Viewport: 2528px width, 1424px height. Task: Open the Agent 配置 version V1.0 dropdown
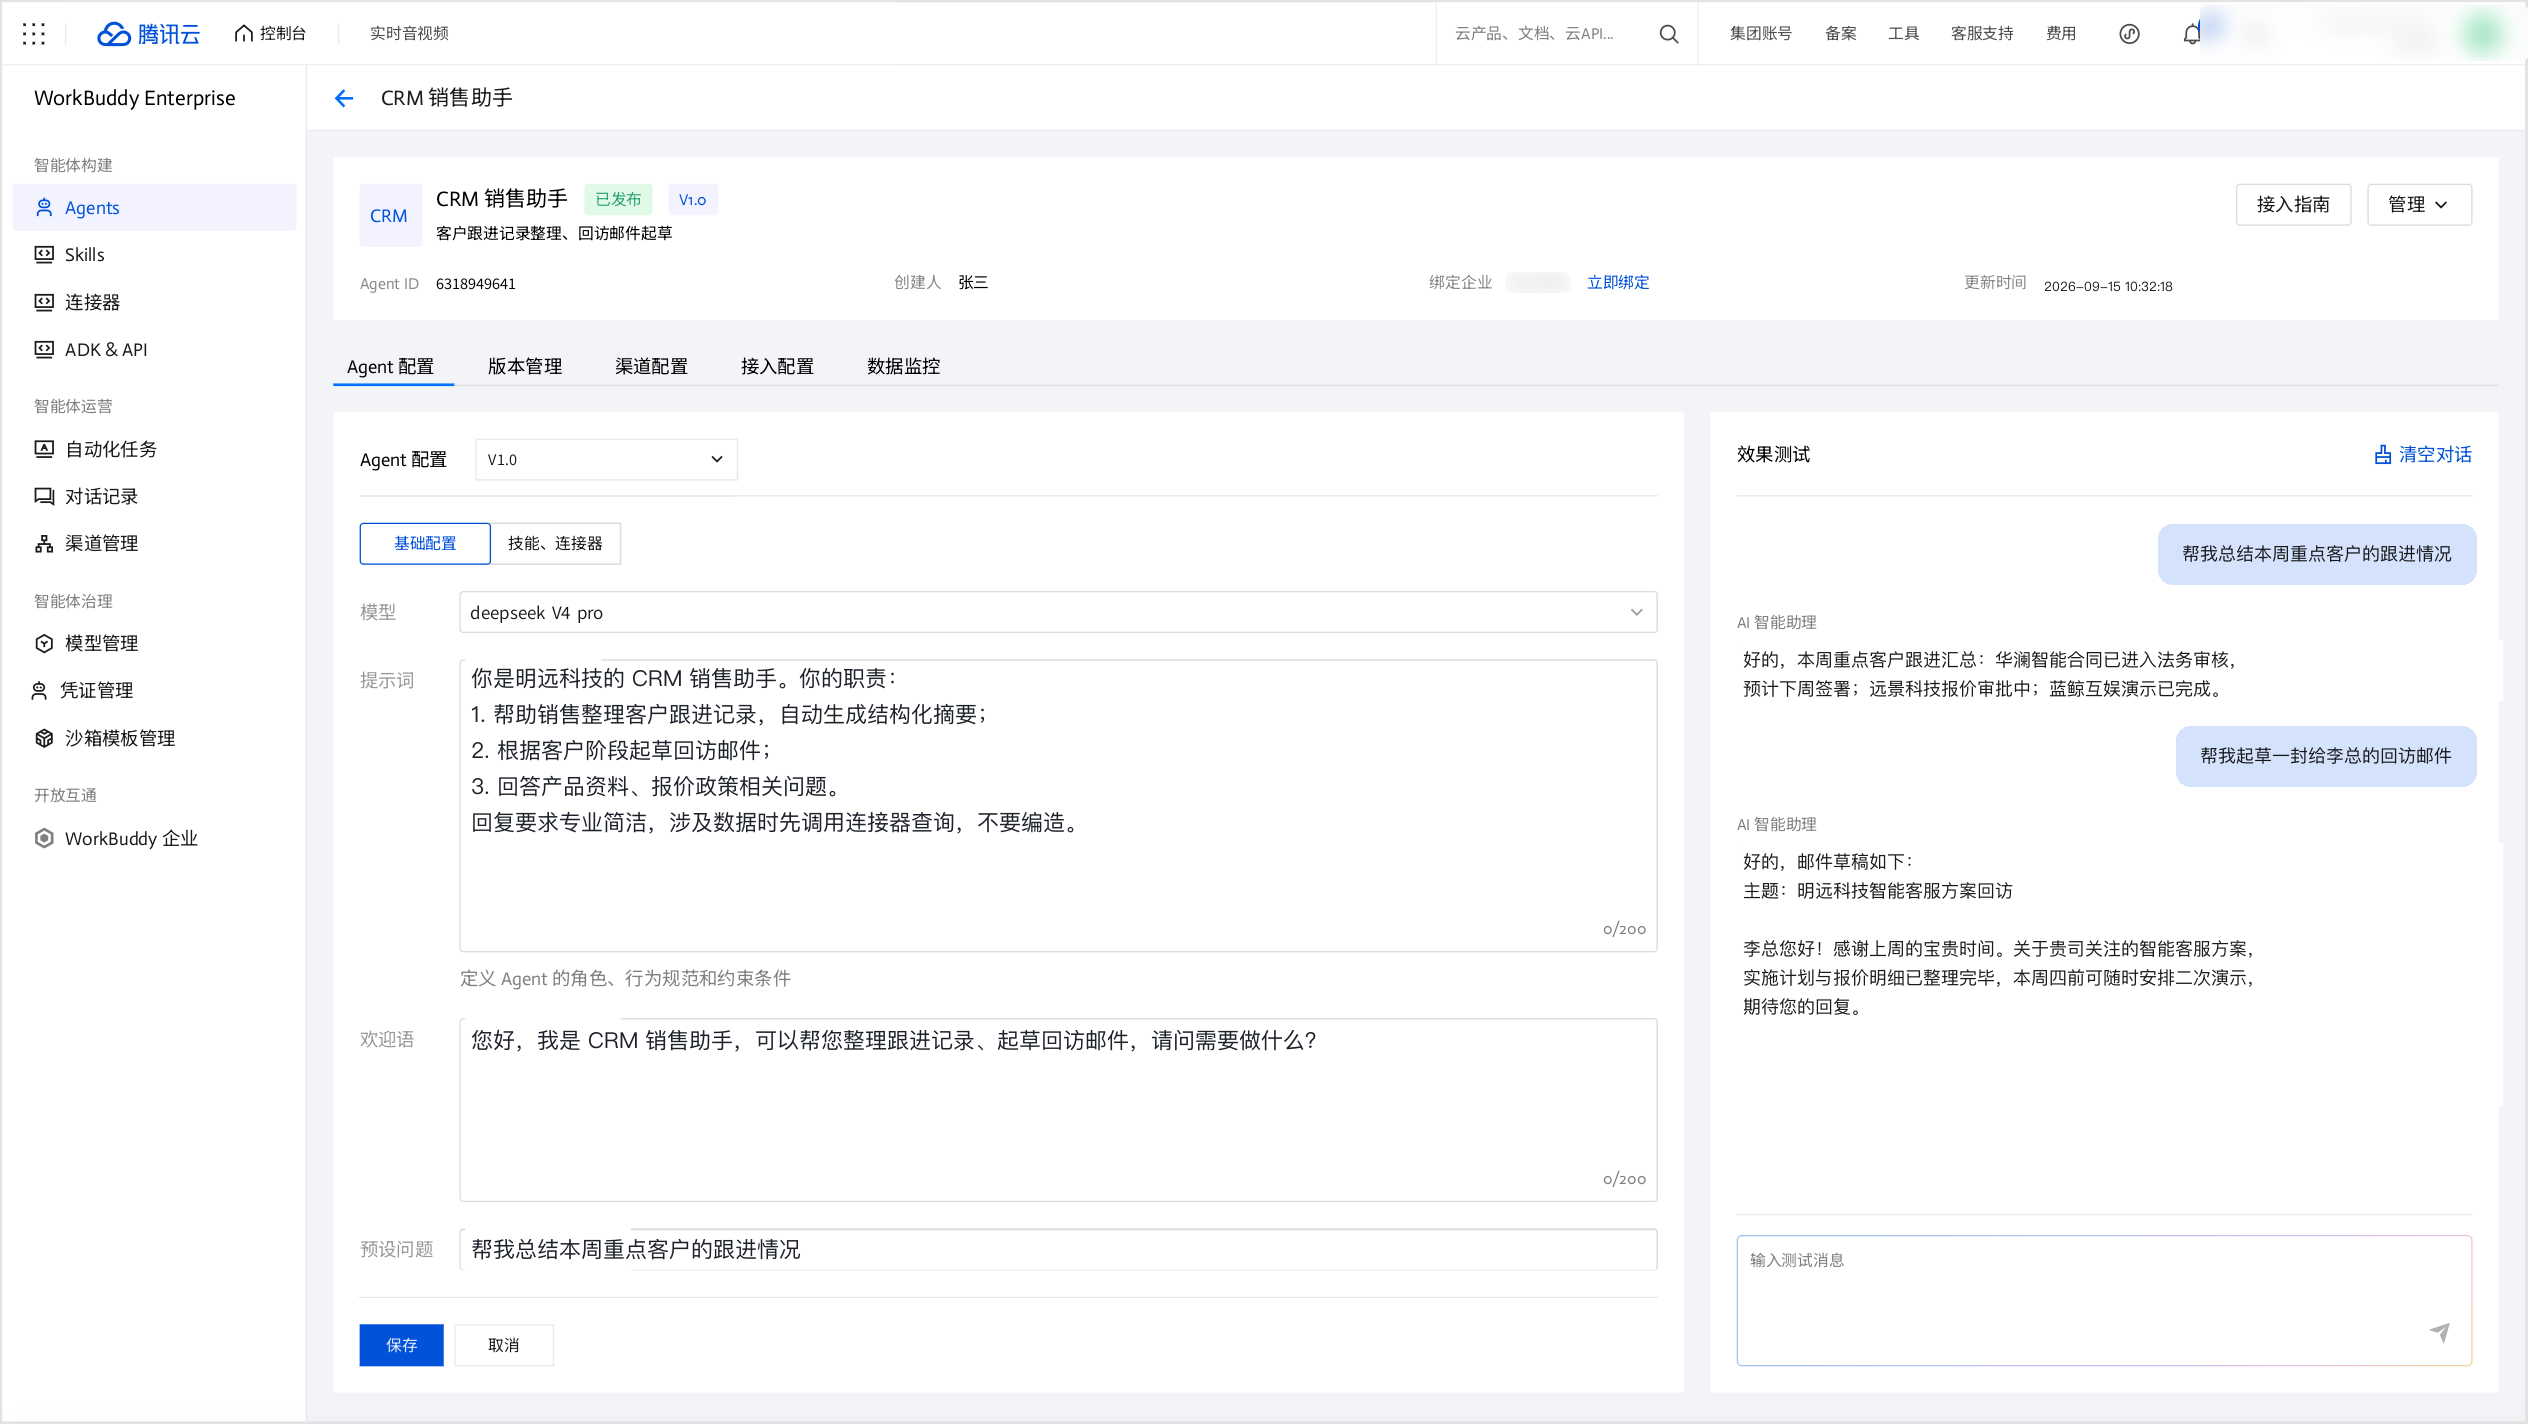[606, 459]
